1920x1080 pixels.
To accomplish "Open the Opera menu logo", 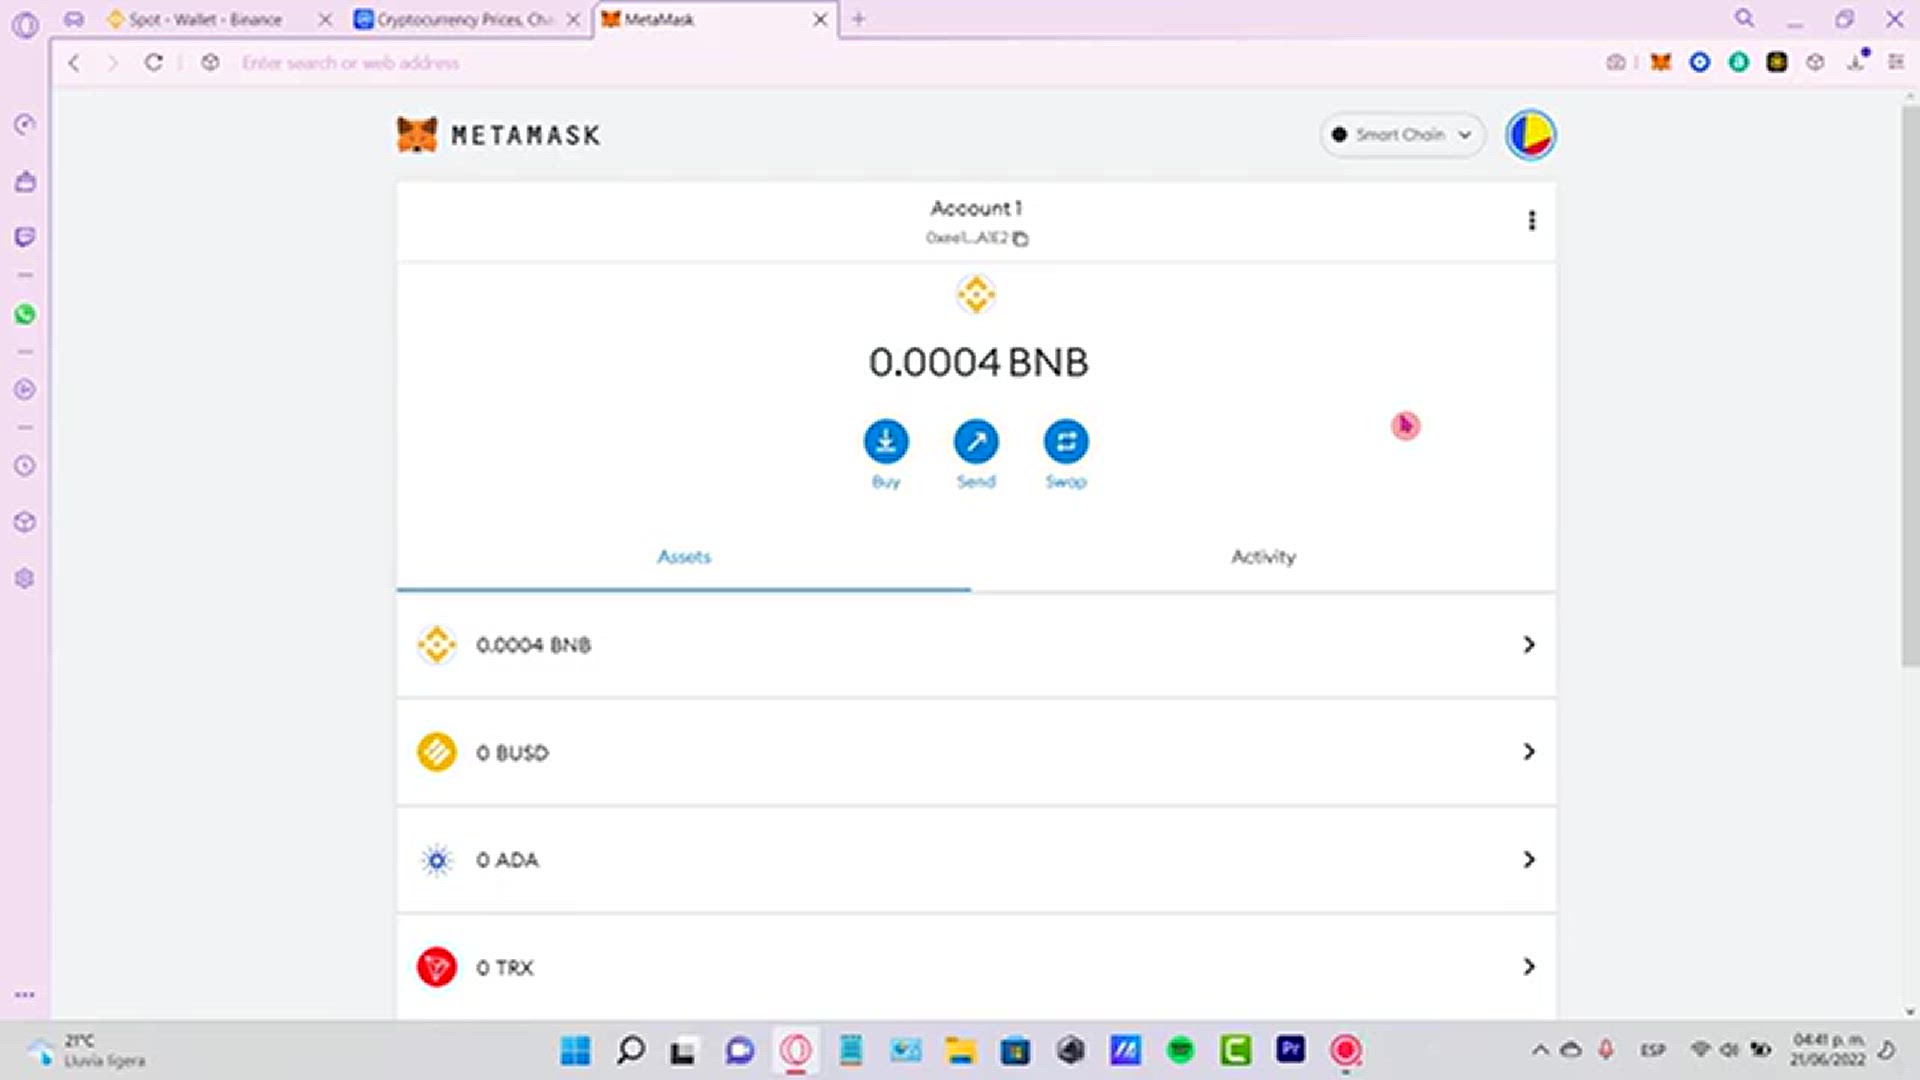I will click(25, 25).
